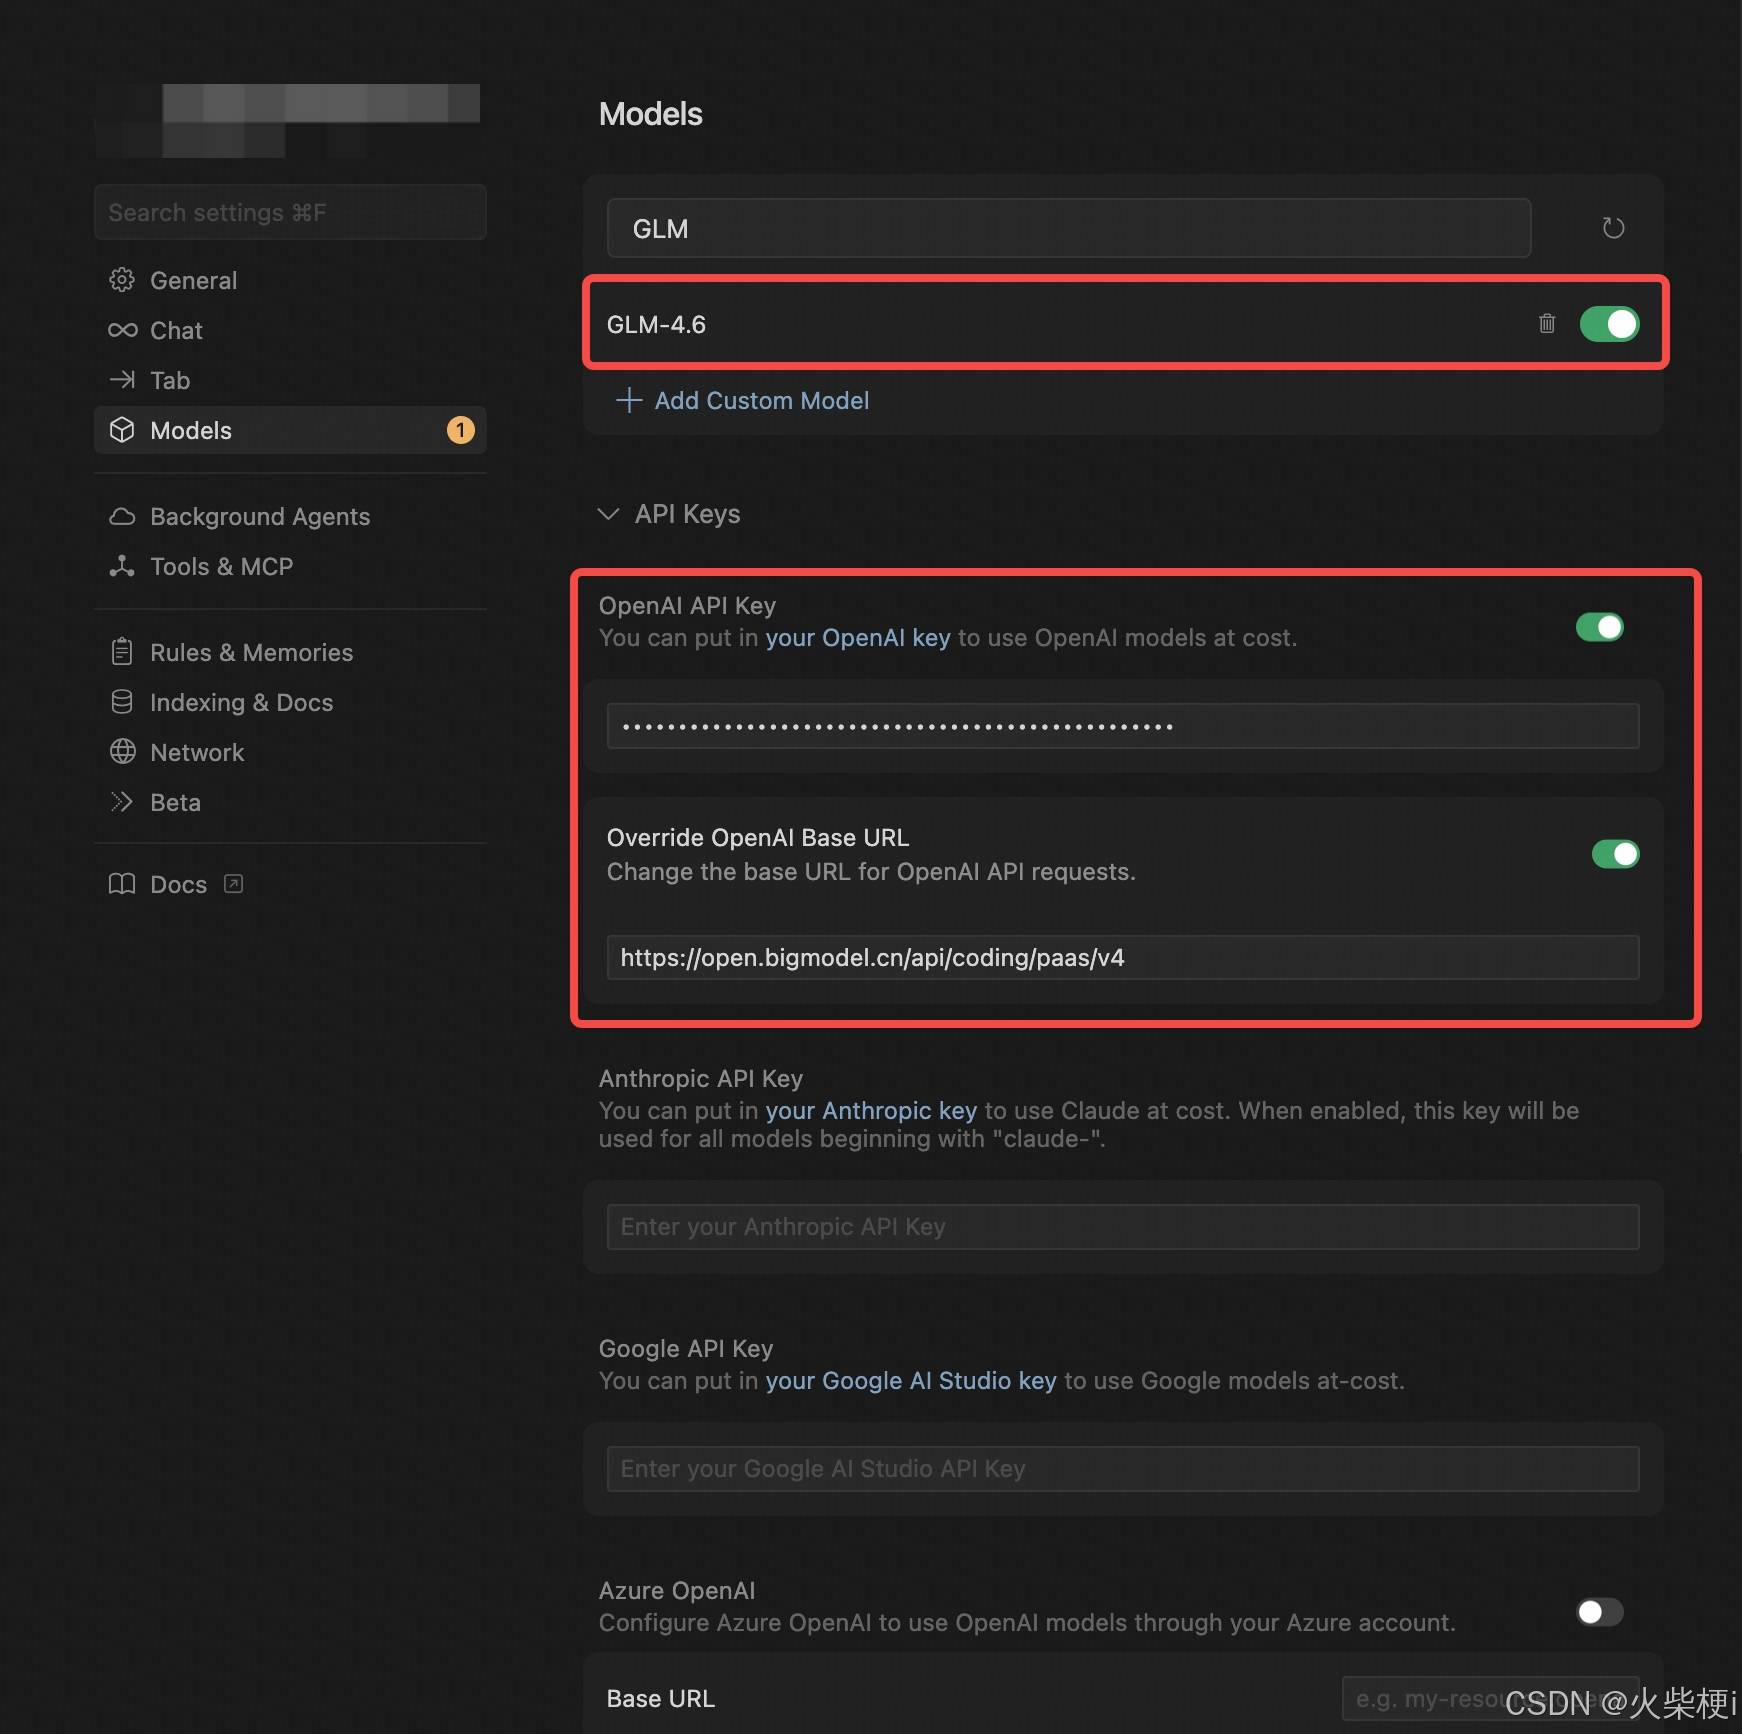Disable Override OpenAI Base URL toggle

pos(1615,854)
